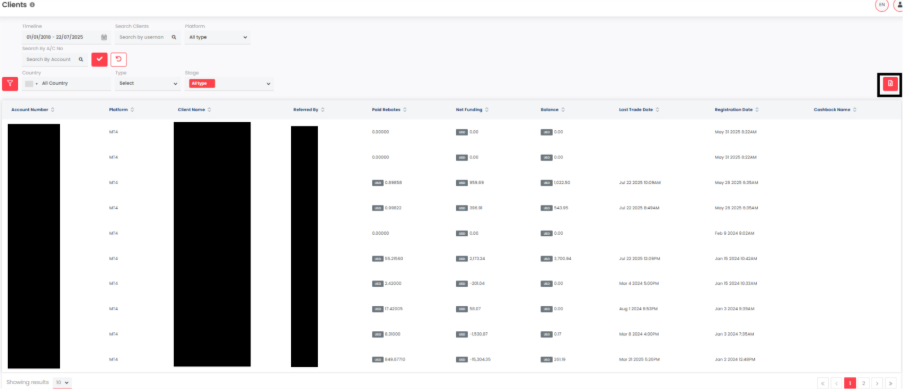Click balance value 1,032.50
The image size is (903, 390).
tap(563, 183)
